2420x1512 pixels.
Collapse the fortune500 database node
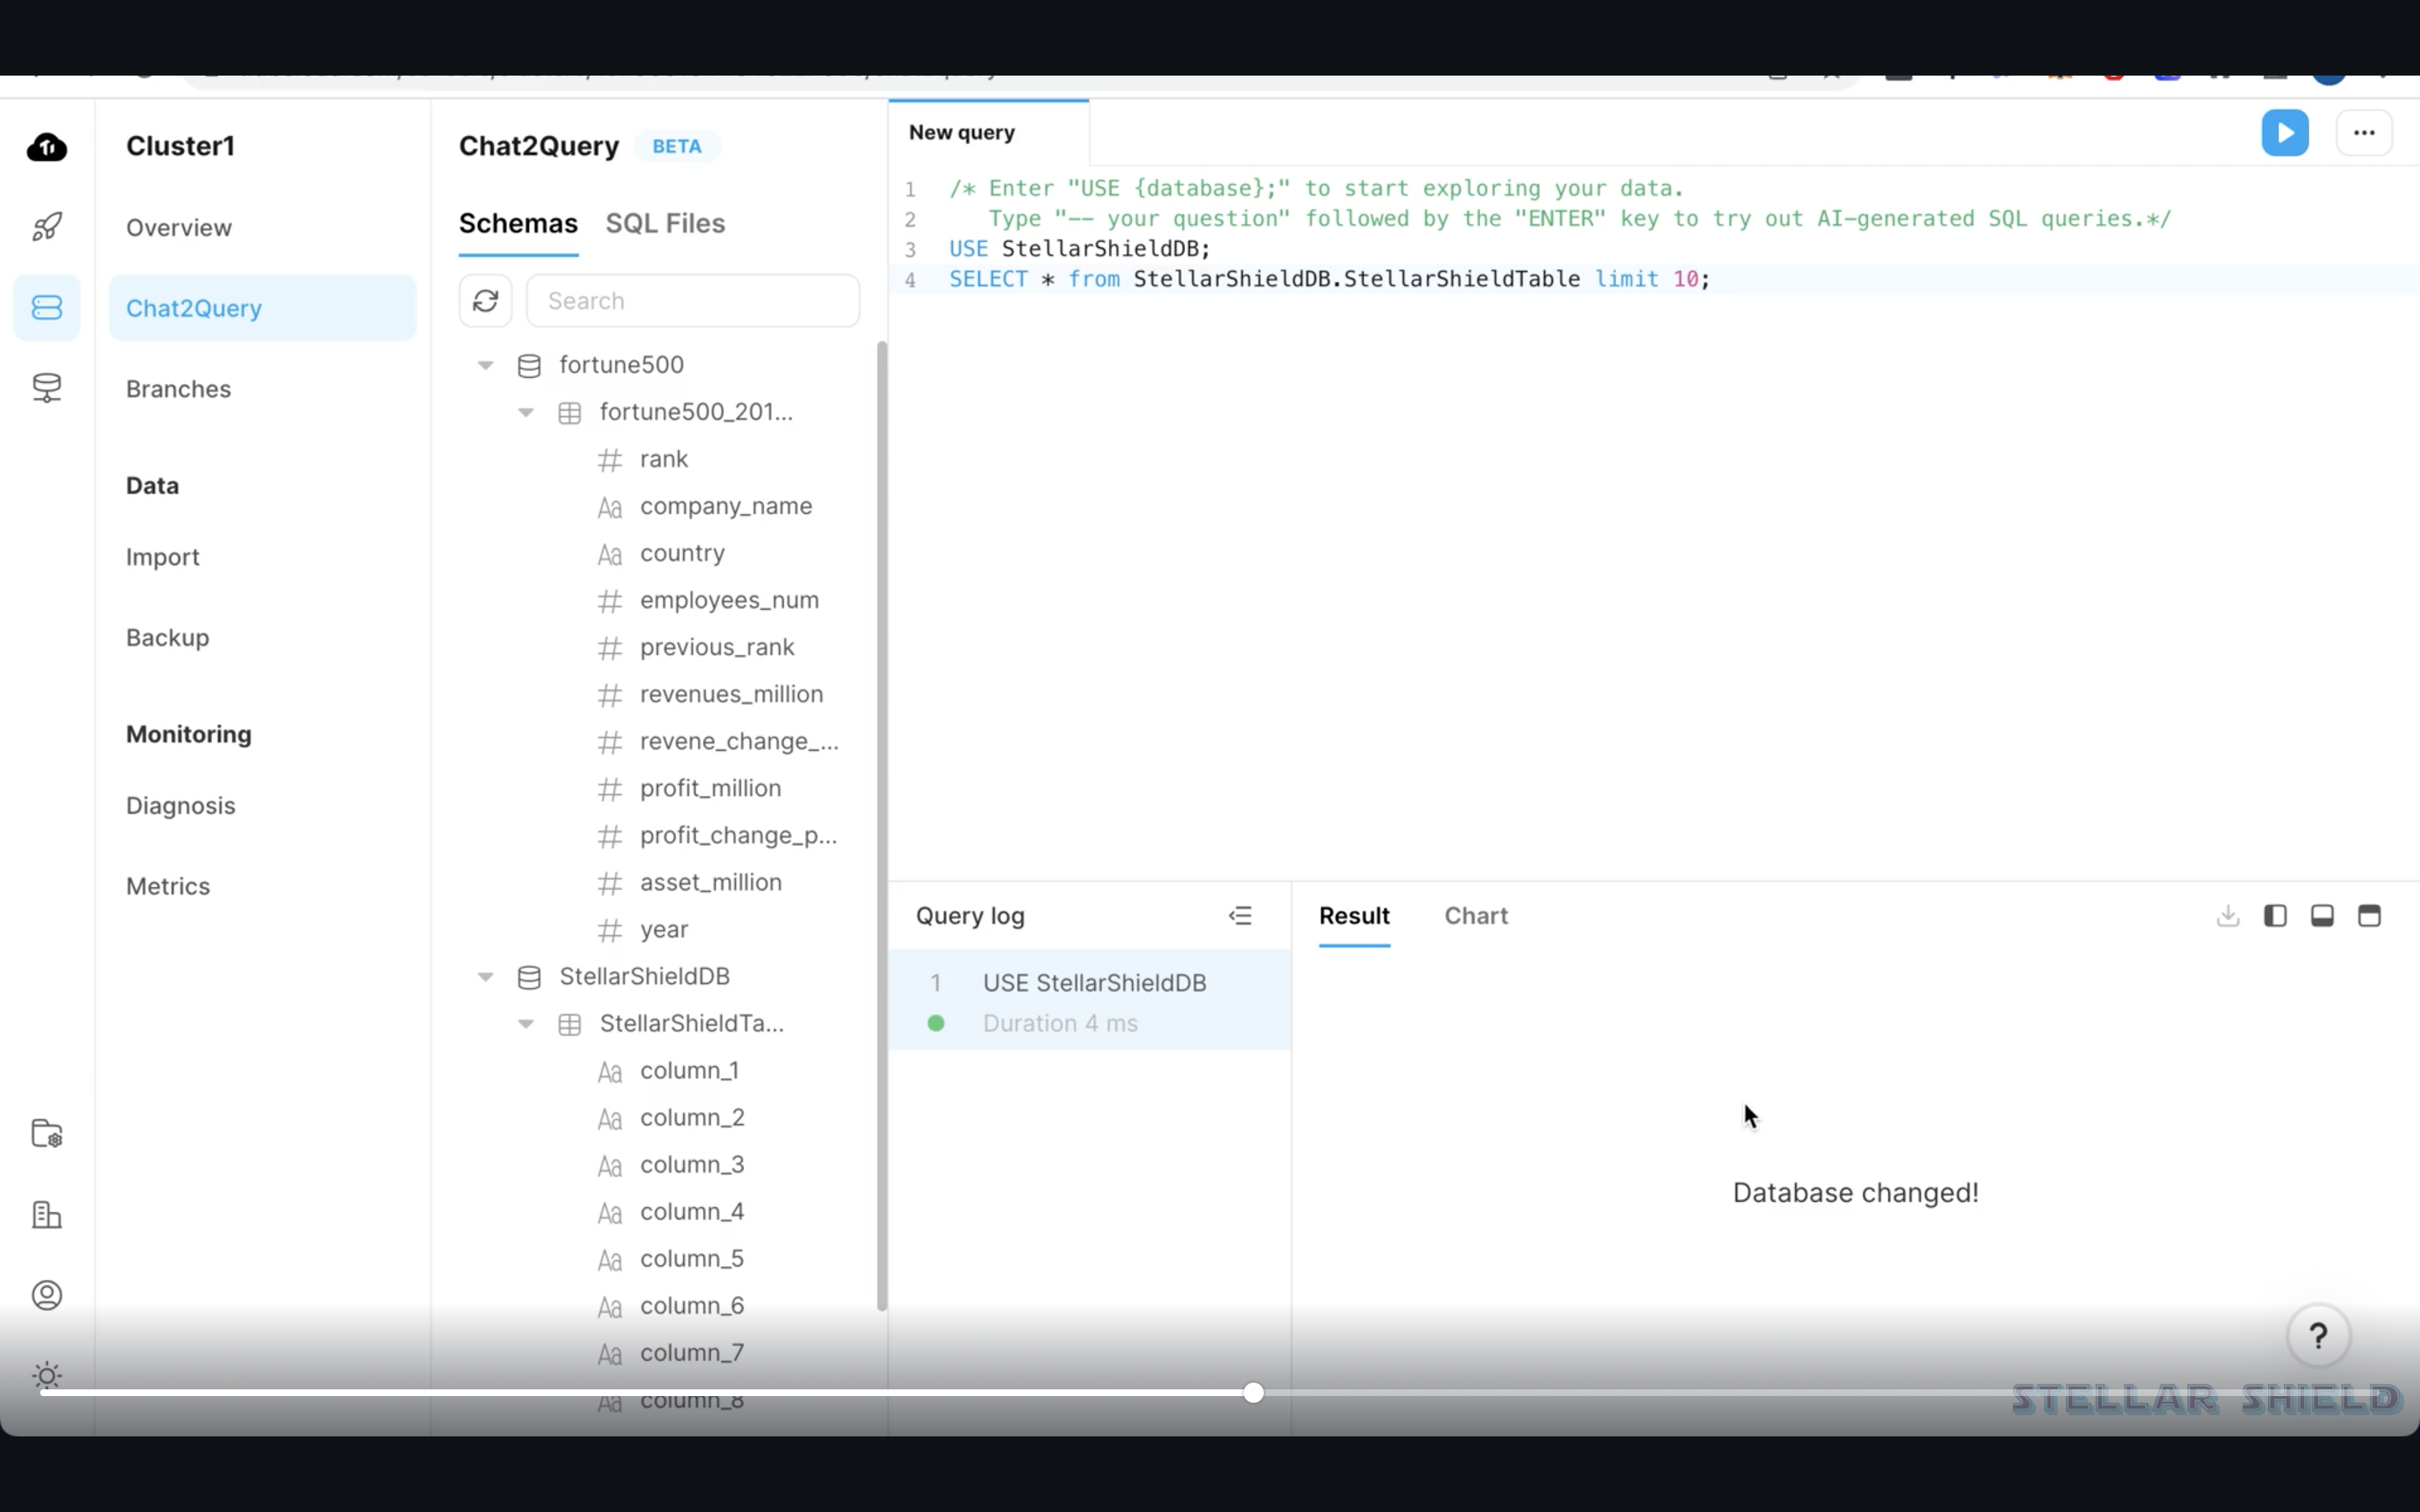(x=485, y=365)
